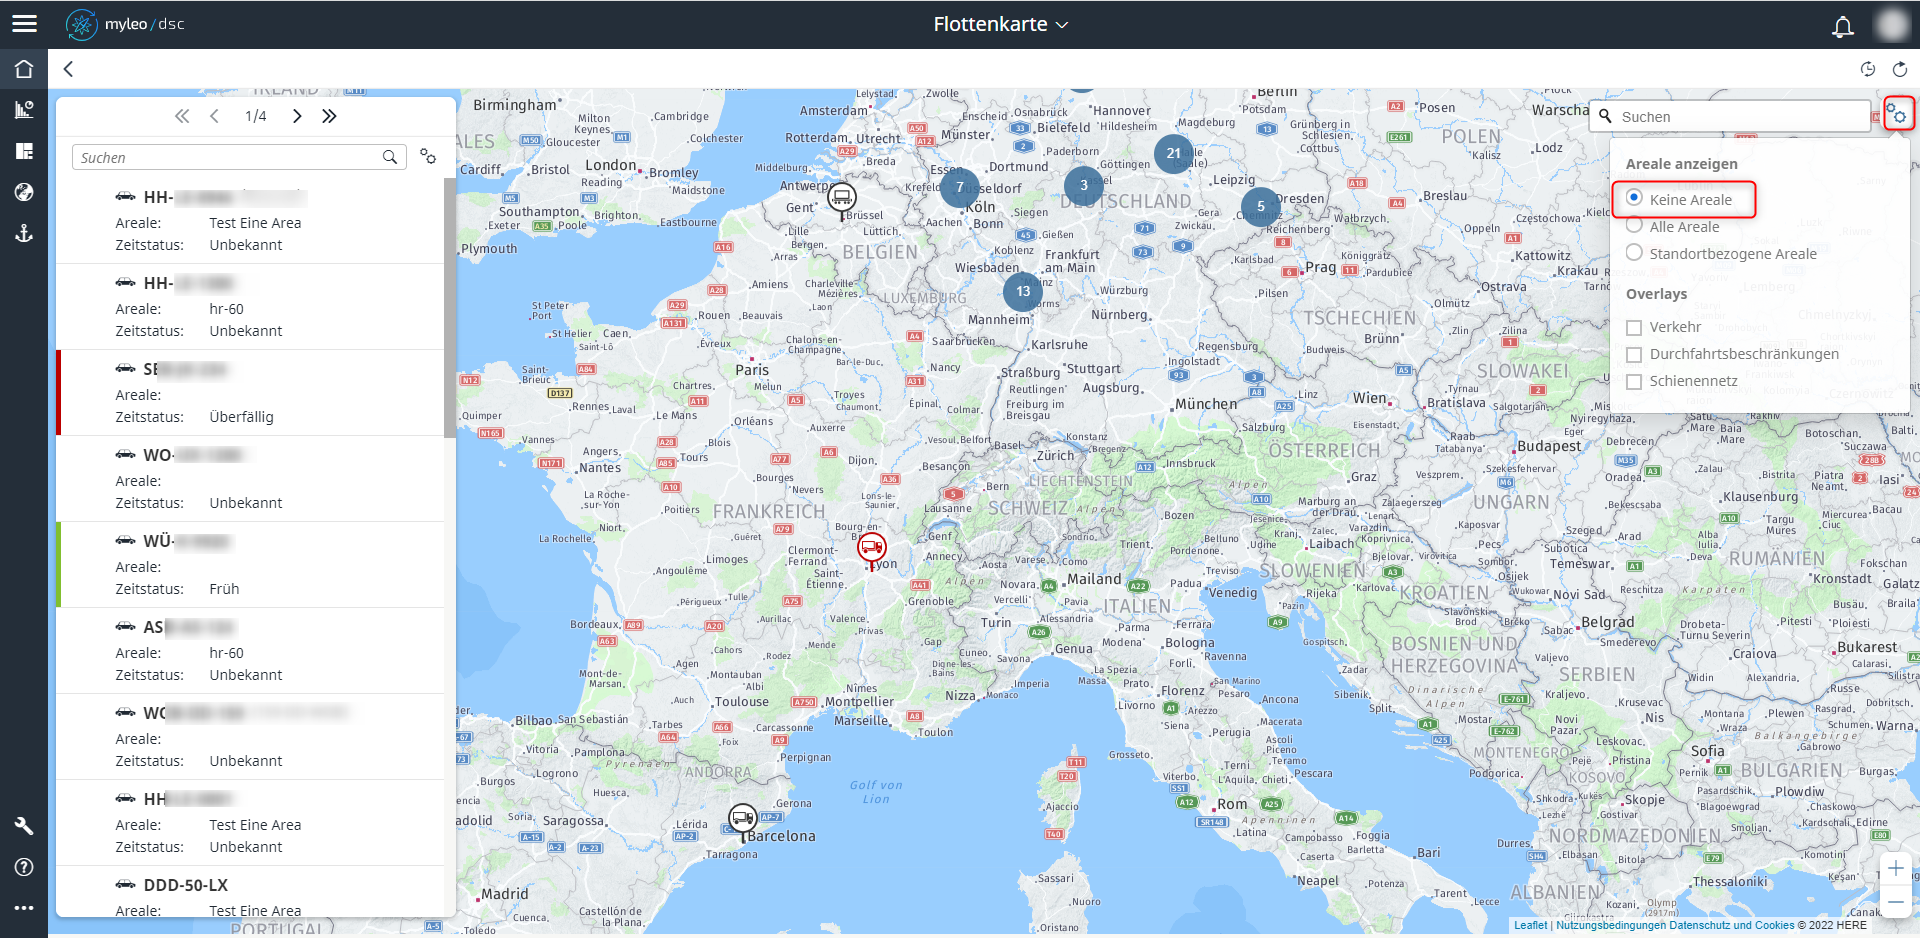
Task: Open the Leaflet link
Action: (x=1530, y=925)
